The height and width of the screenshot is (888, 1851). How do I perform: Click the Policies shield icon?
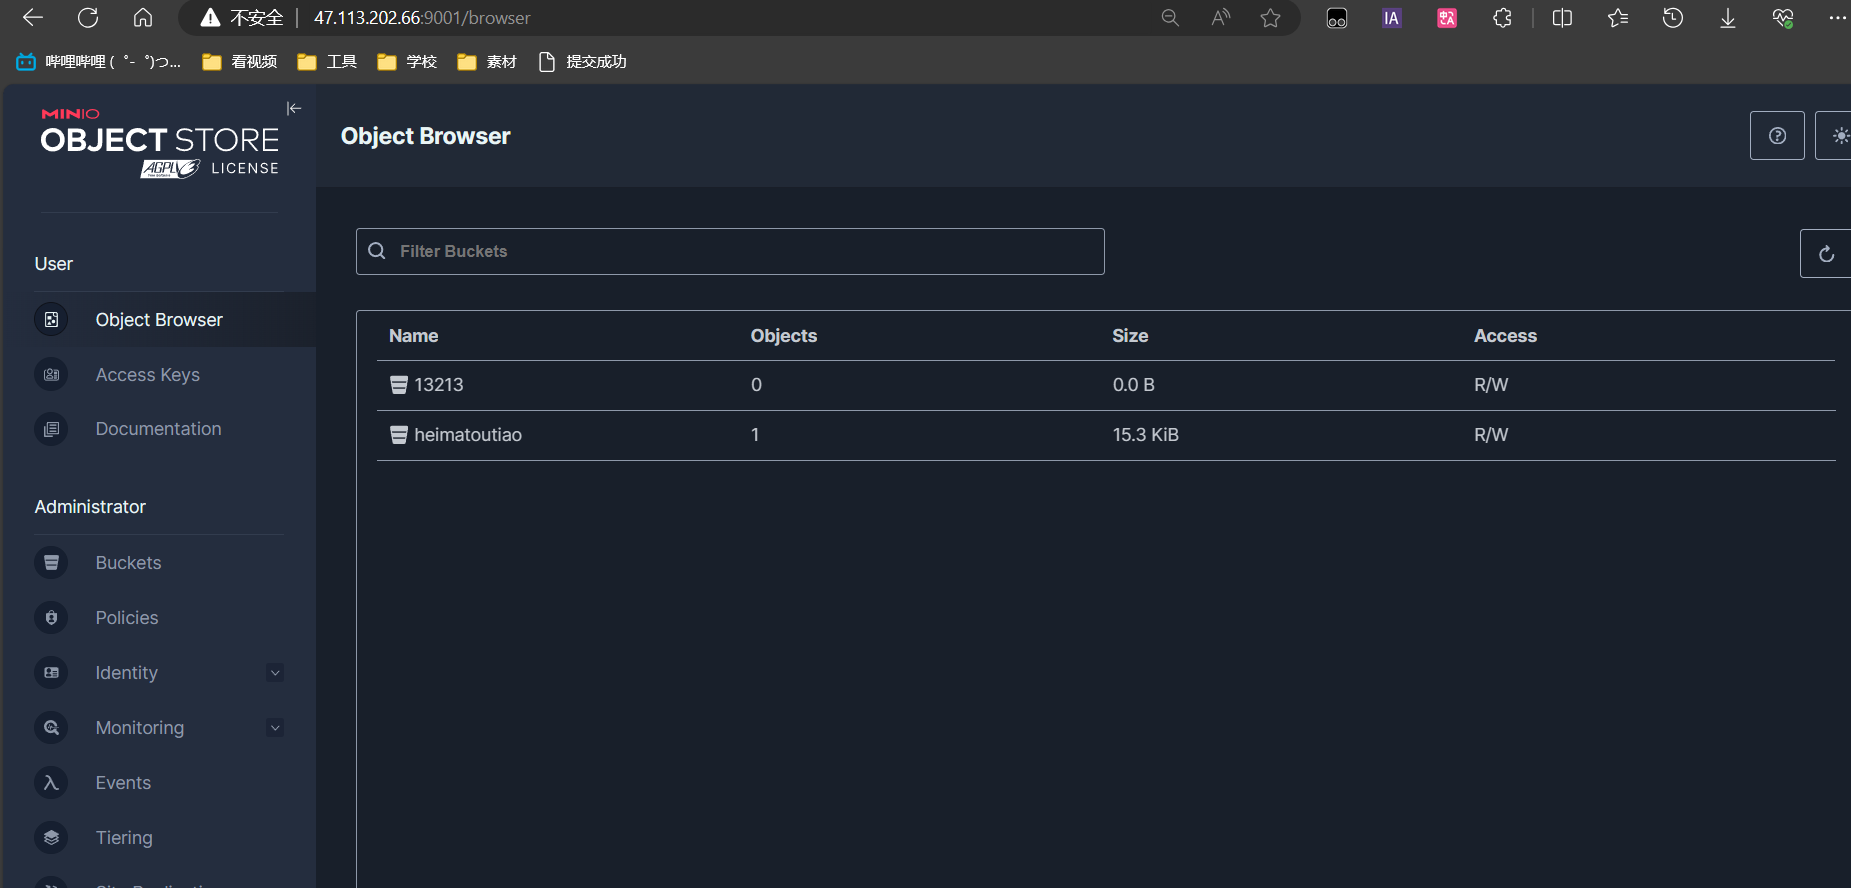51,618
